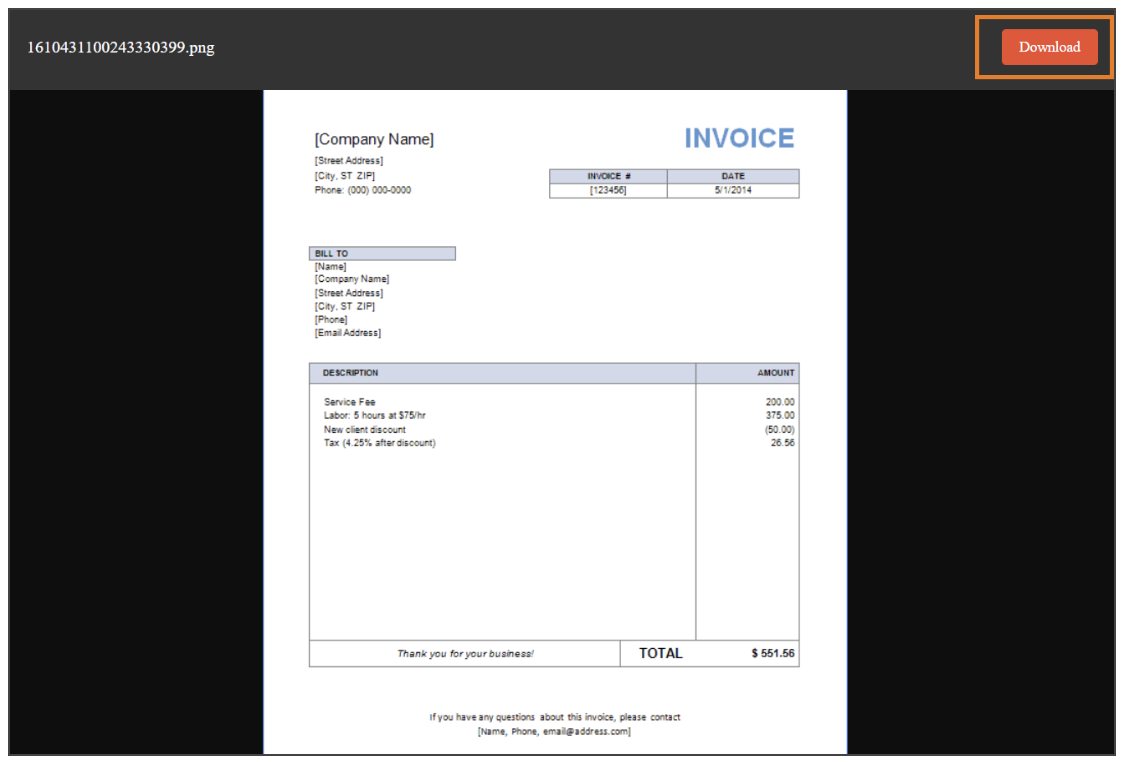Select the New client discount entry

point(365,430)
